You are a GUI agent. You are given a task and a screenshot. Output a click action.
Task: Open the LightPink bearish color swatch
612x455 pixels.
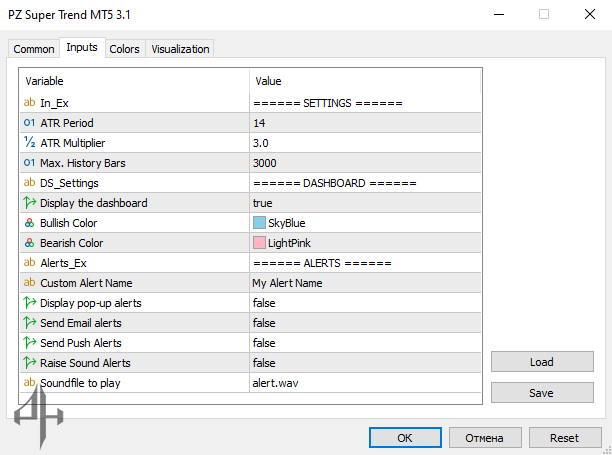(x=259, y=243)
